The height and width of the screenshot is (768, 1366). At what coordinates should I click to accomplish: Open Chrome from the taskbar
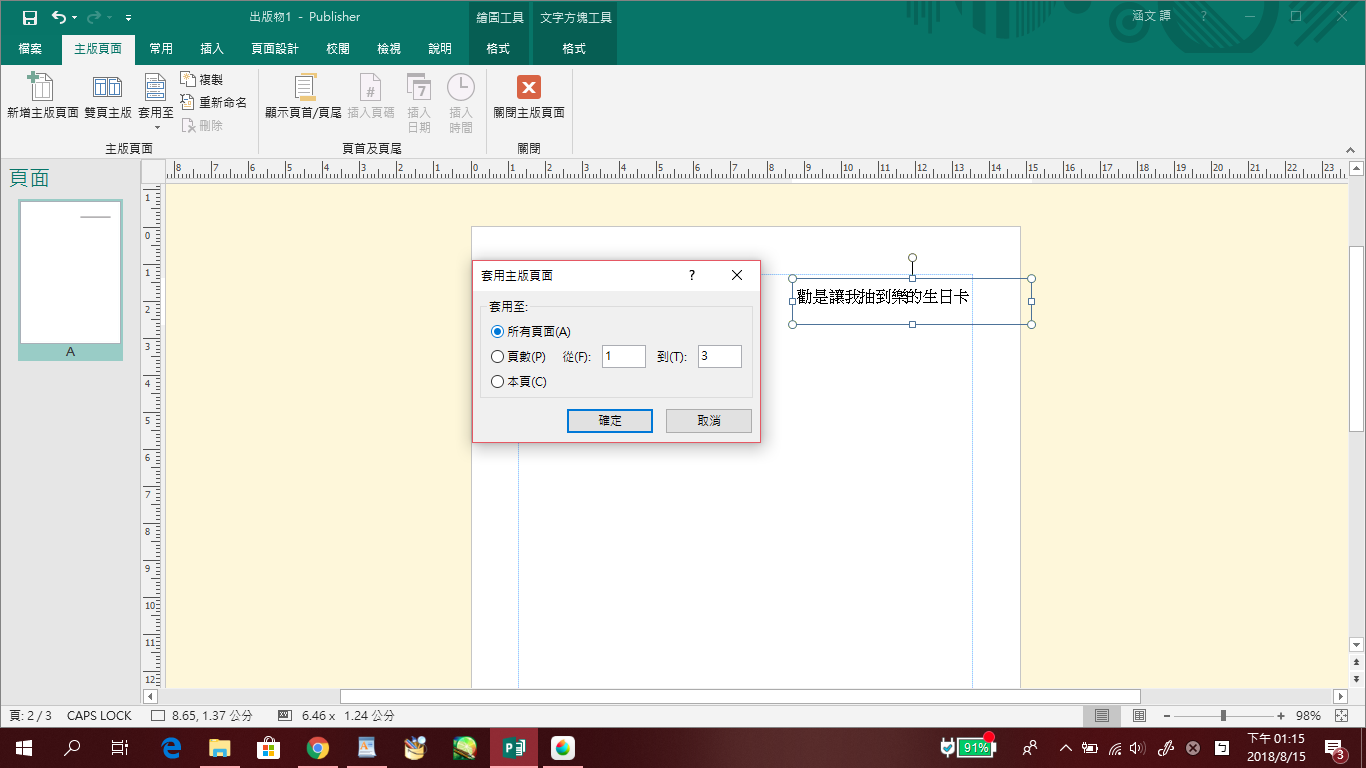point(318,747)
